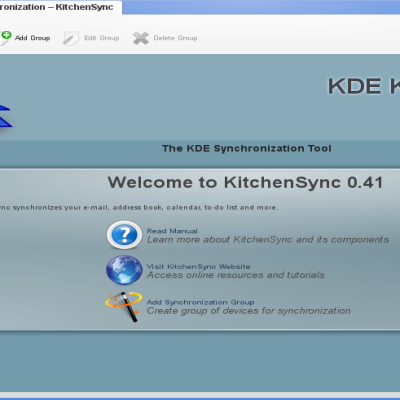Click the Edit Group pencil icon
400x400 pixels.
(71, 38)
